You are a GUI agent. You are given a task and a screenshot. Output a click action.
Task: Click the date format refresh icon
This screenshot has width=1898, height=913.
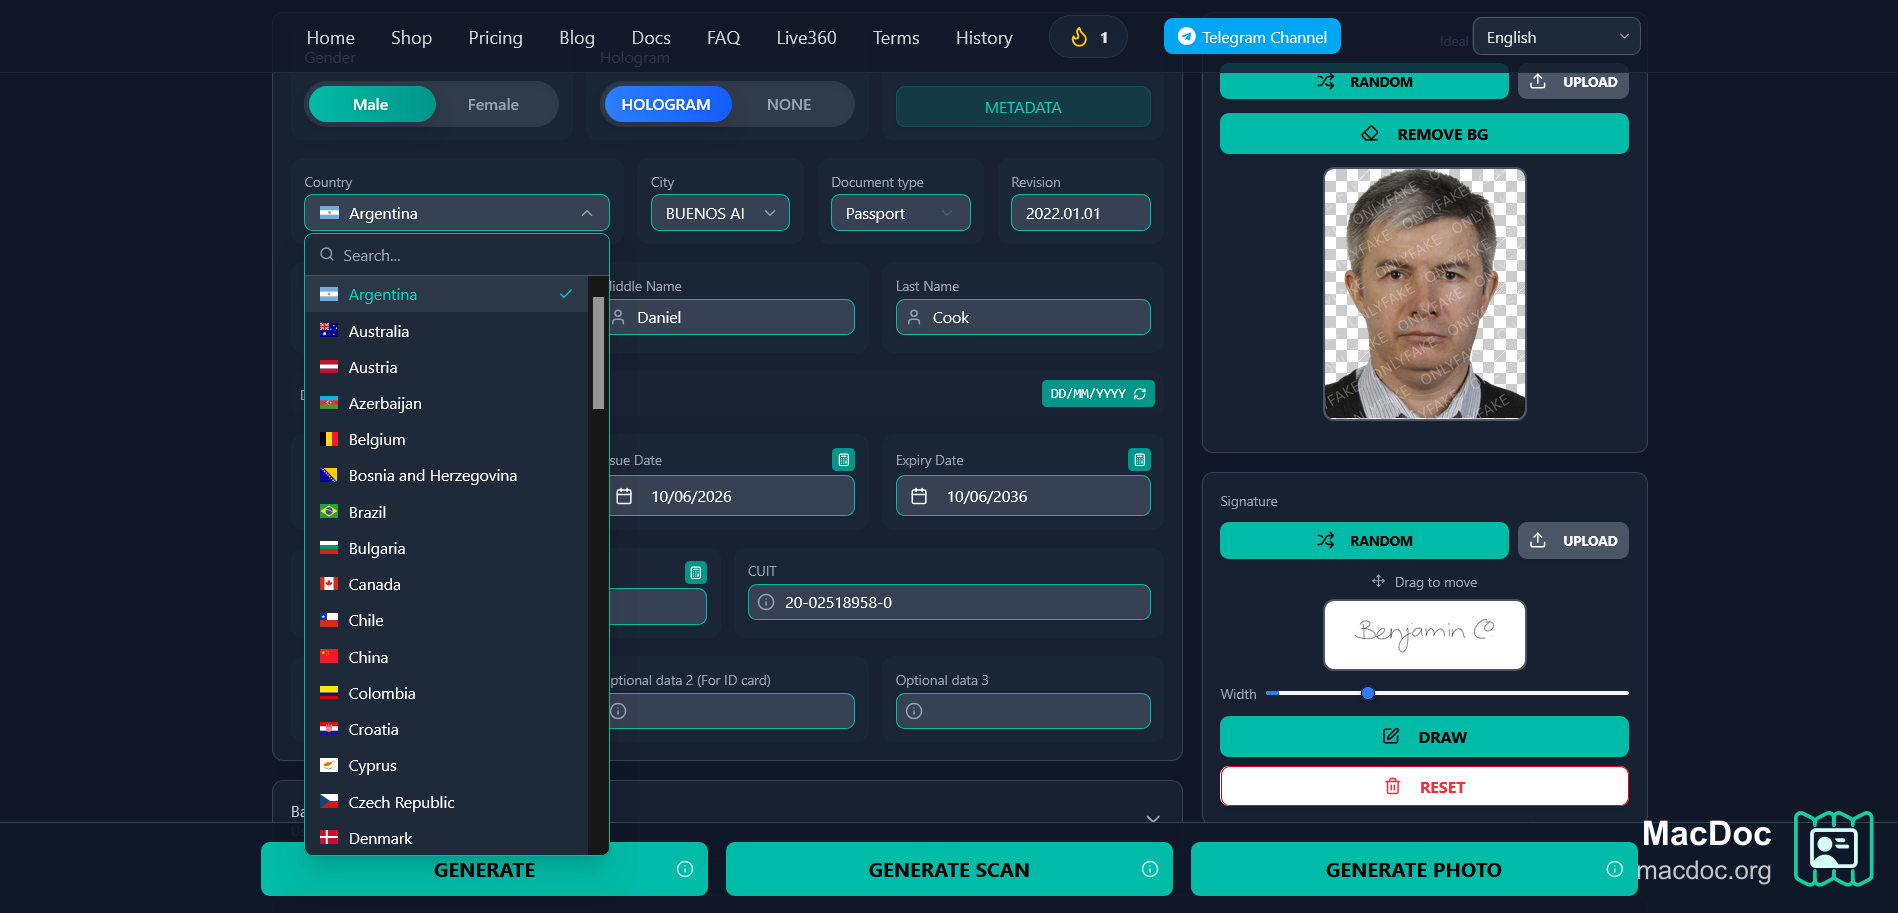point(1139,394)
